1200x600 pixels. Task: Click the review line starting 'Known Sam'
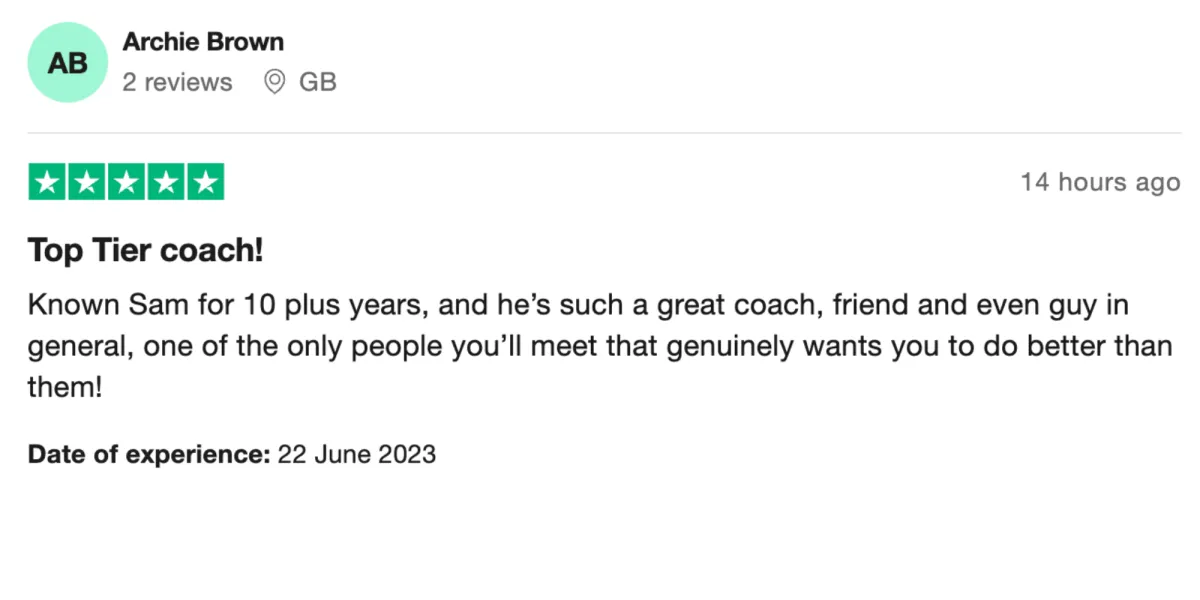pyautogui.click(x=578, y=304)
